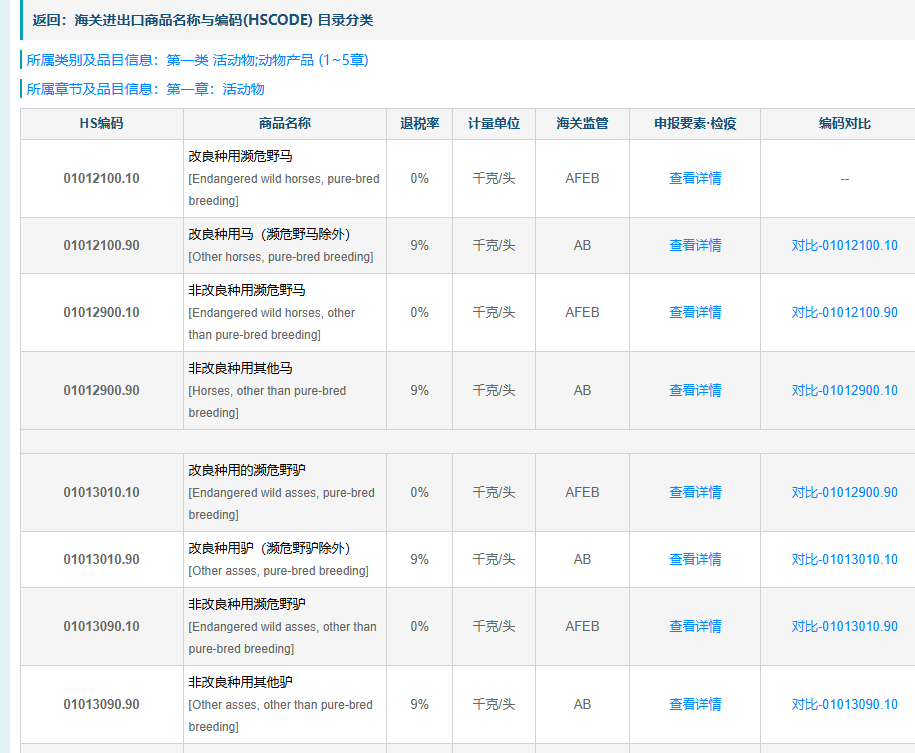This screenshot has width=915, height=753.
Task: Click AFEB supervision cell for 01012100.10
Action: click(582, 179)
